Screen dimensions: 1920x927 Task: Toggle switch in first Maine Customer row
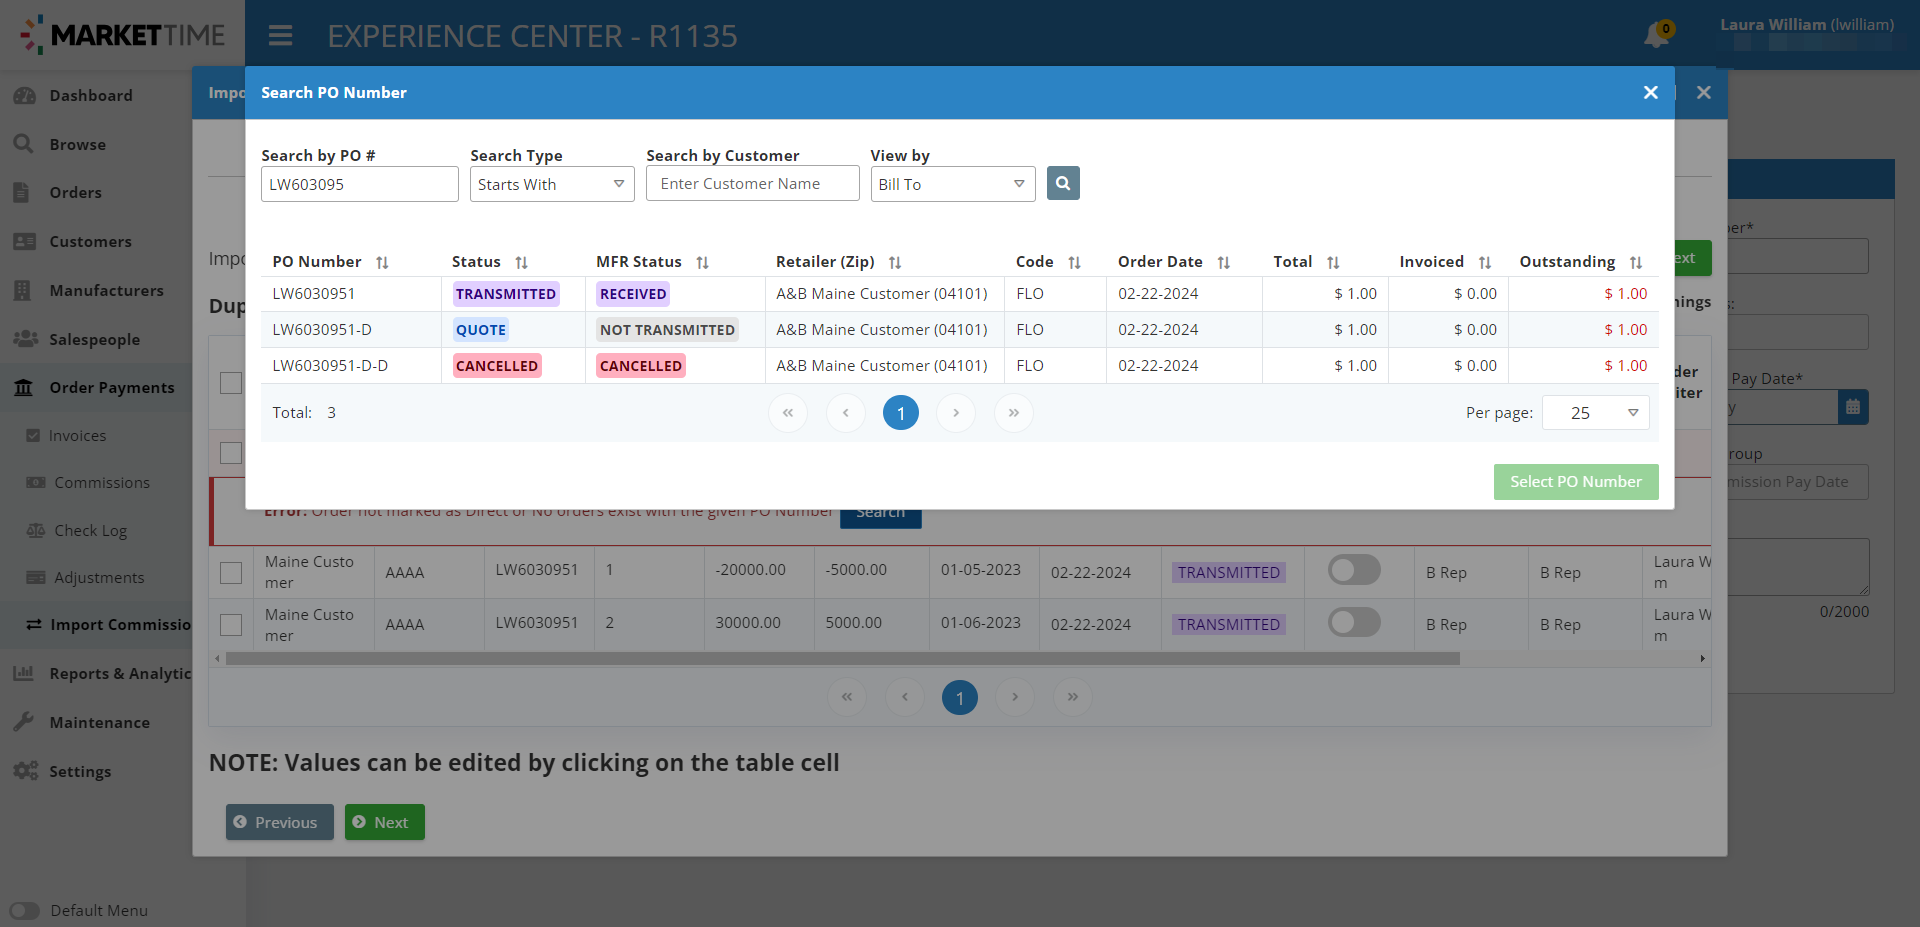pos(1354,570)
